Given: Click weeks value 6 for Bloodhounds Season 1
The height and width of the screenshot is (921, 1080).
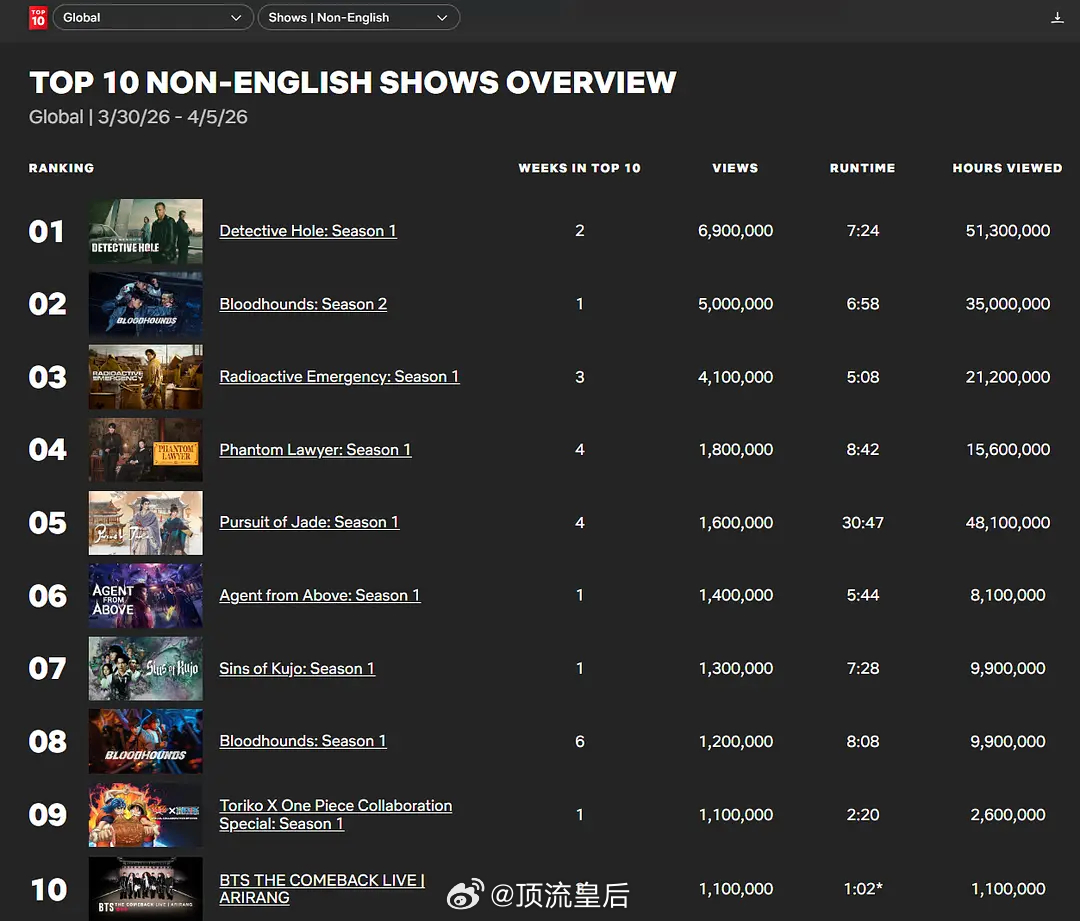Looking at the screenshot, I should pos(580,741).
